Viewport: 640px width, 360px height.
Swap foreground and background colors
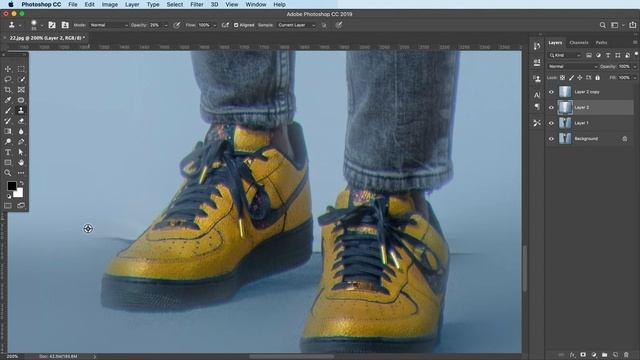pos(21,184)
